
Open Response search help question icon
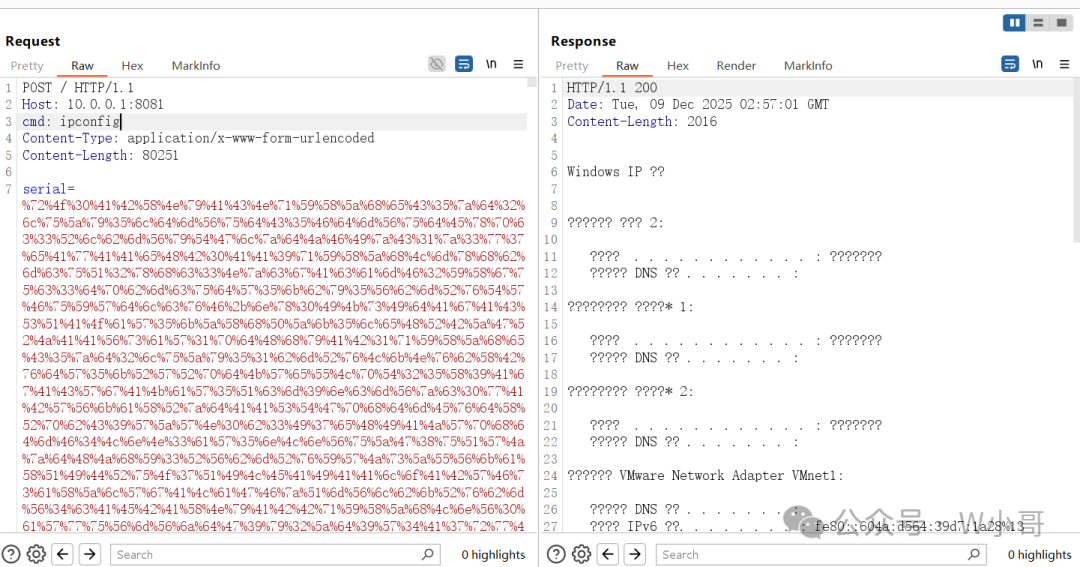pyautogui.click(x=557, y=554)
